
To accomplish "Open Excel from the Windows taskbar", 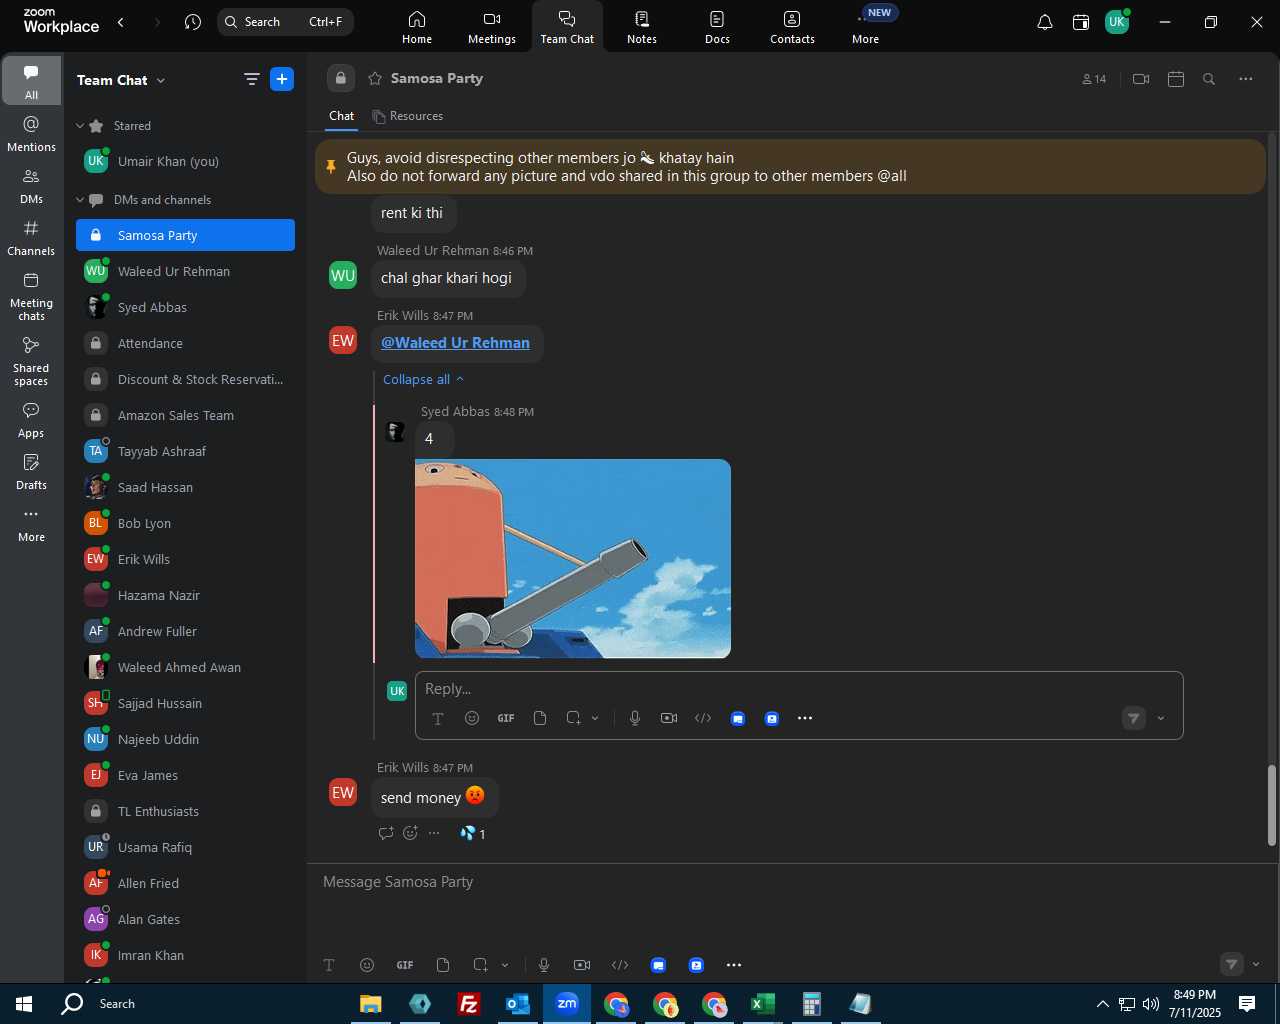I will [762, 1004].
